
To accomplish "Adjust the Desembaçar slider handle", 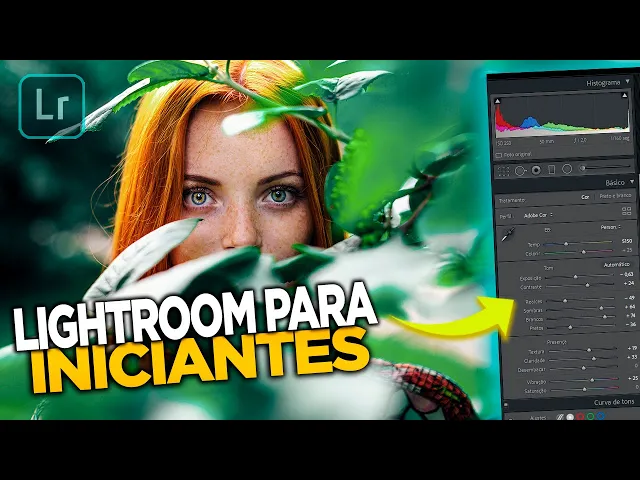I will pos(584,368).
